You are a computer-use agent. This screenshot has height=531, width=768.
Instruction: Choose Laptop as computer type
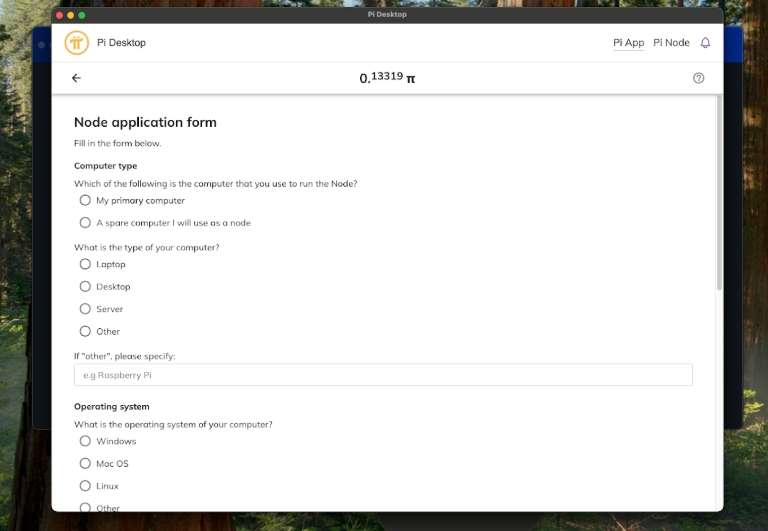tap(85, 264)
